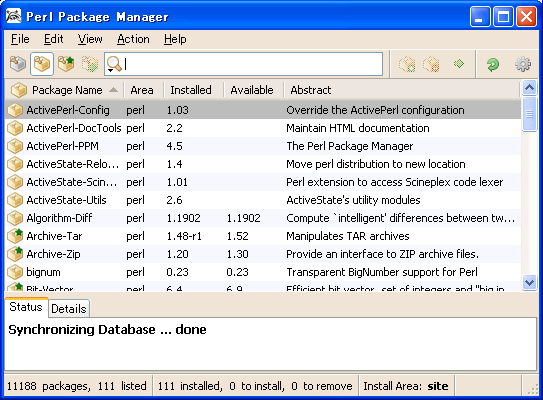Image resolution: width=543 pixels, height=400 pixels.
Task: Click the mark for remove toolbar icon
Action: [x=431, y=64]
